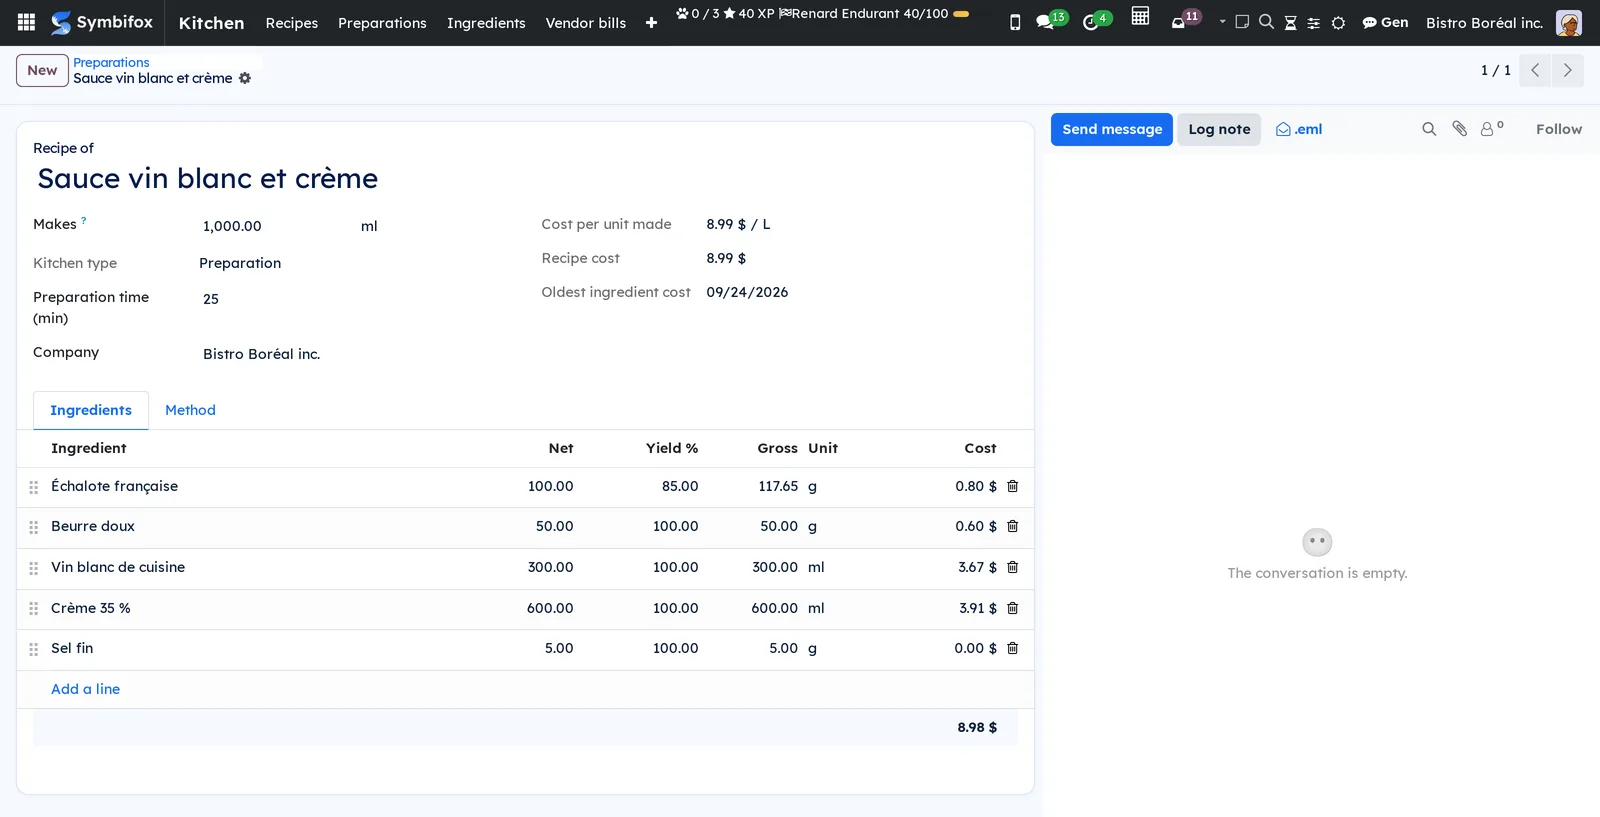The image size is (1600, 817).
Task: Click the Symbifox logo
Action: coord(102,22)
